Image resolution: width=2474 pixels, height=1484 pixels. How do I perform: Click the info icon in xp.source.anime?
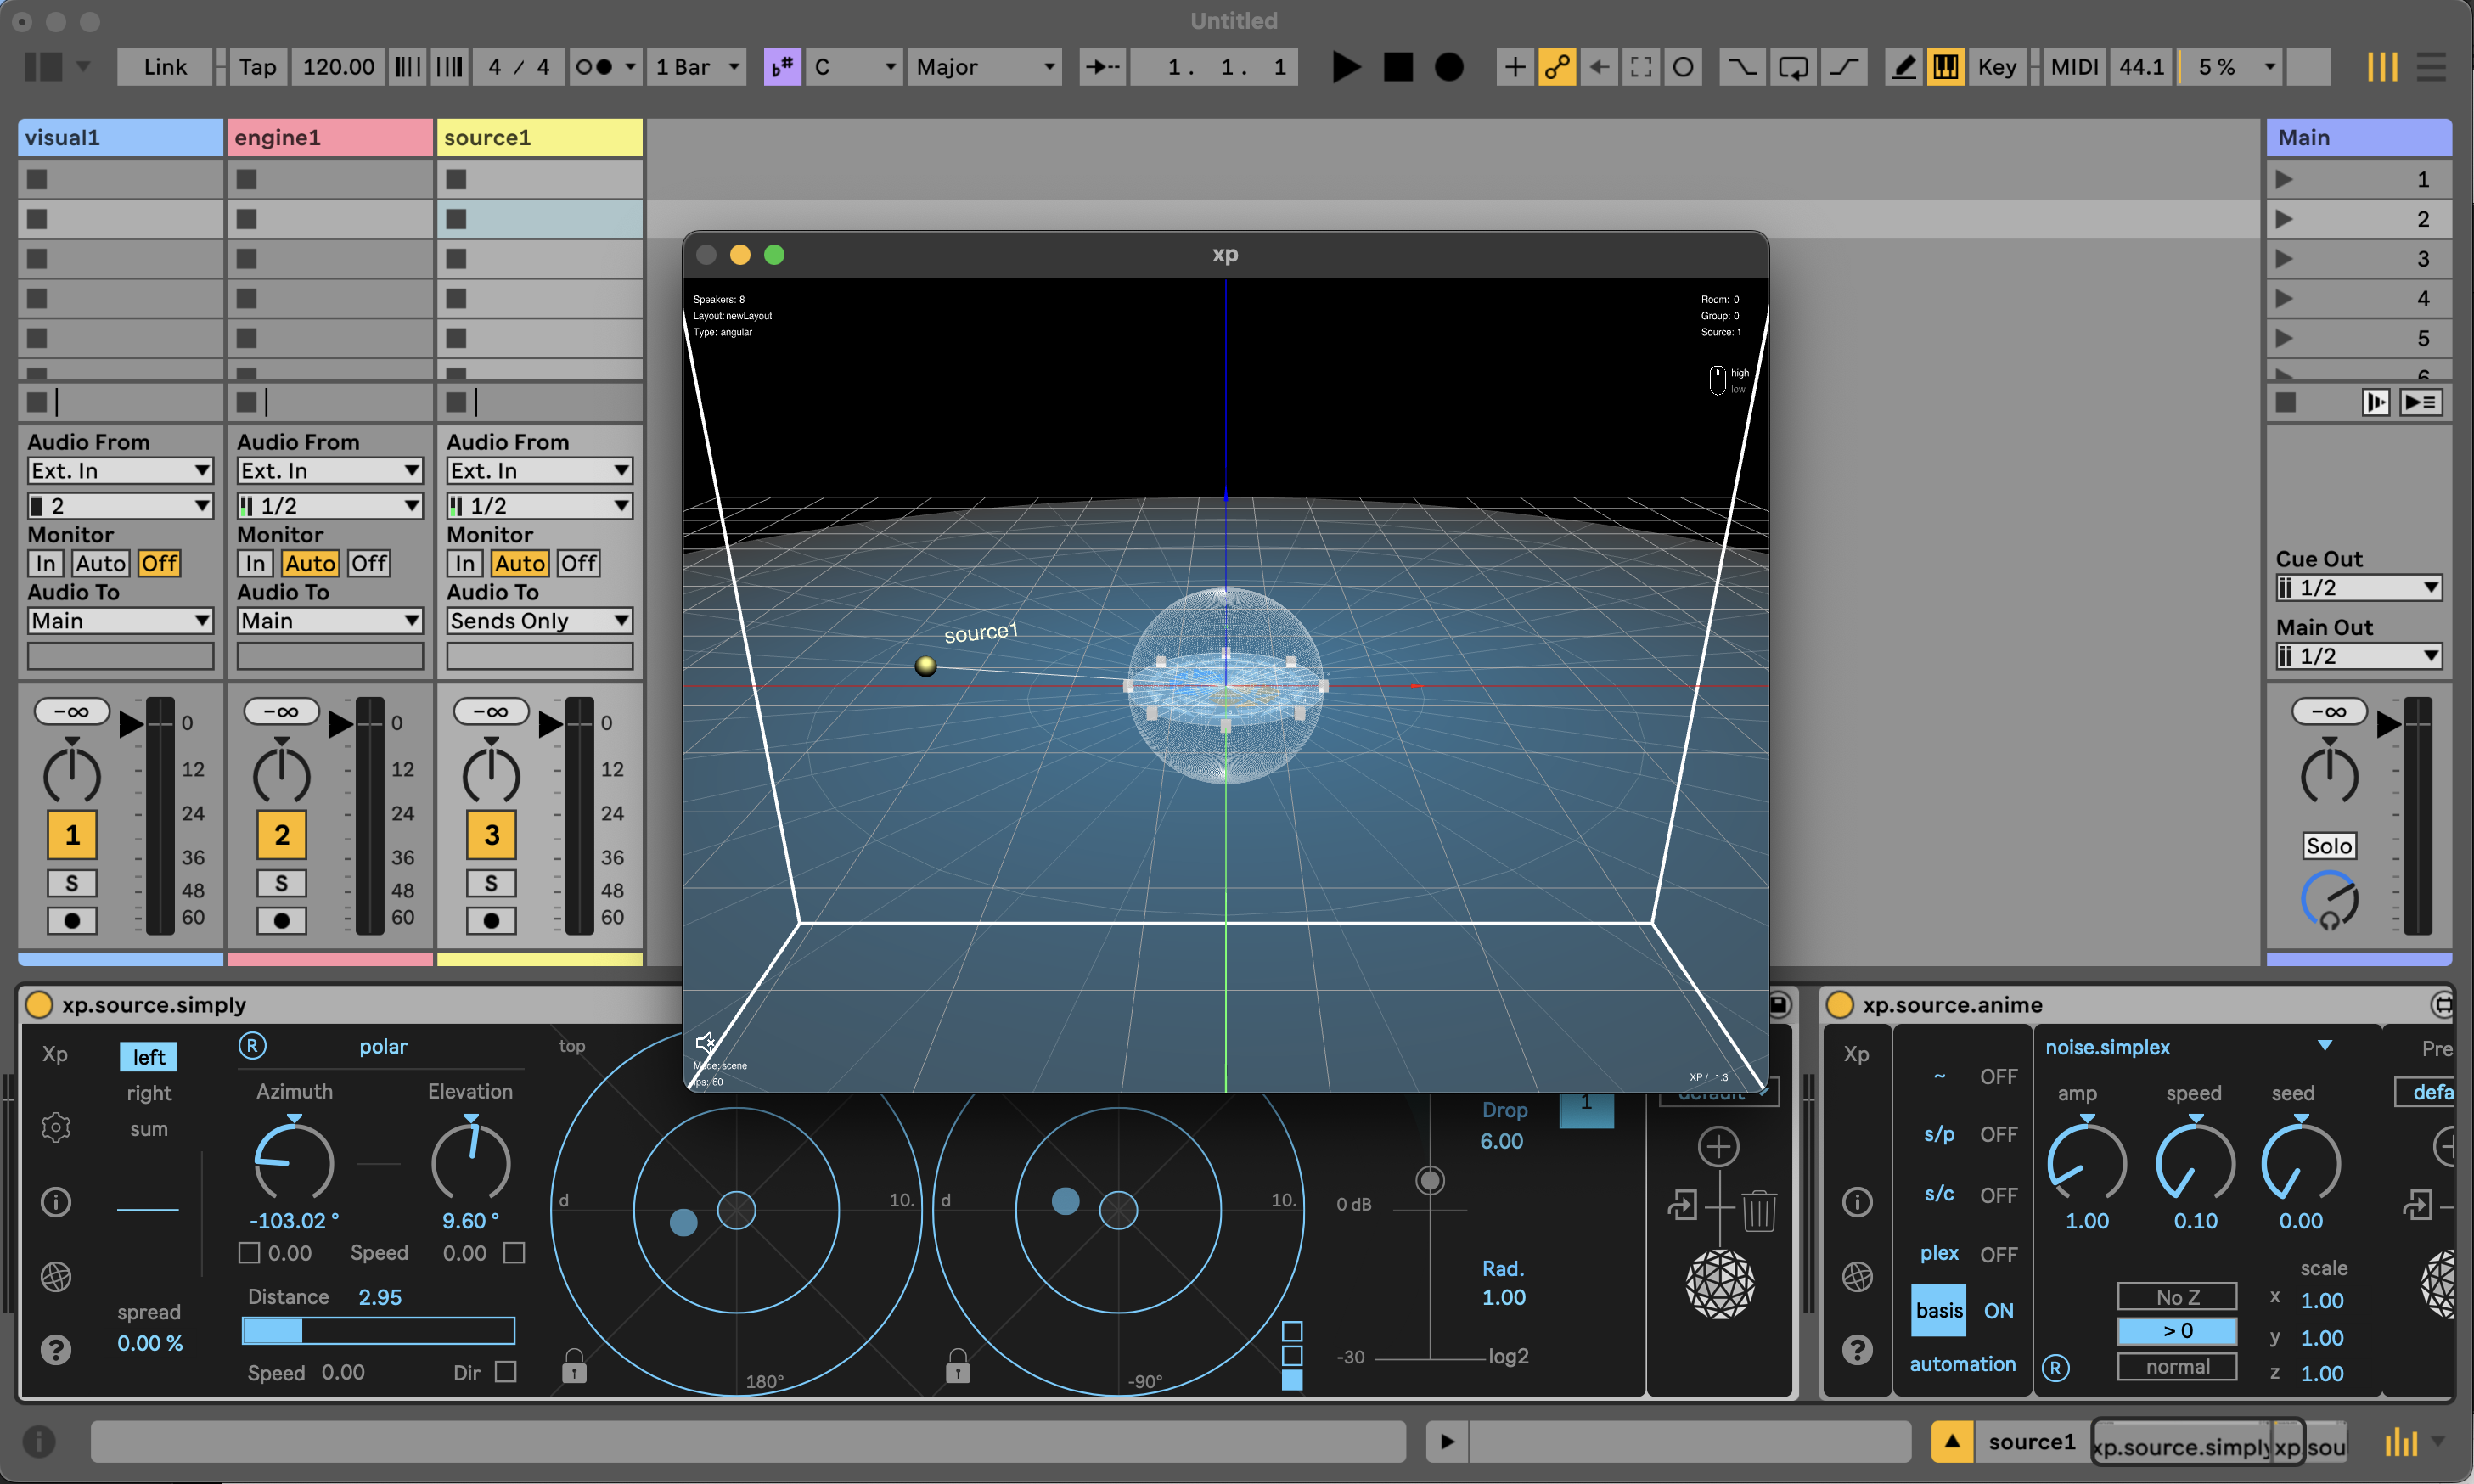click(x=1857, y=1202)
